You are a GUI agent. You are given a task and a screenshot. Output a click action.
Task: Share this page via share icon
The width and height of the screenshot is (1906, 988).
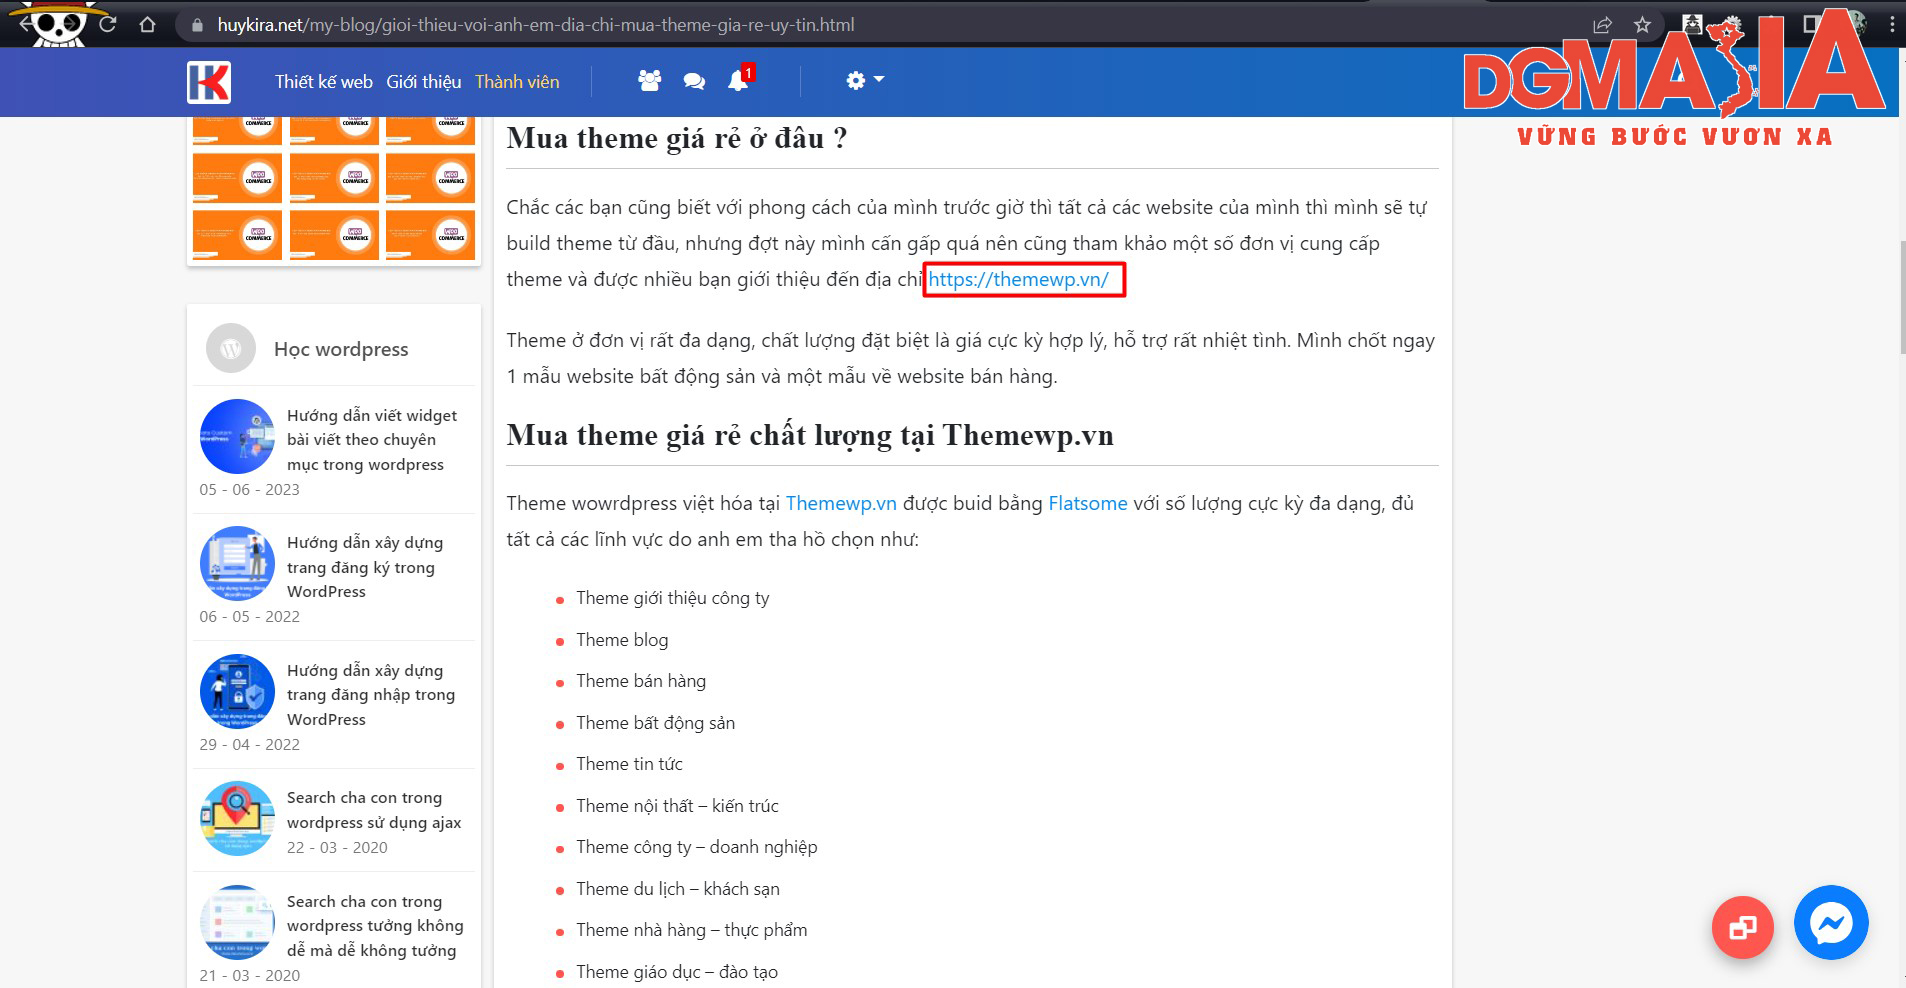tap(1602, 25)
